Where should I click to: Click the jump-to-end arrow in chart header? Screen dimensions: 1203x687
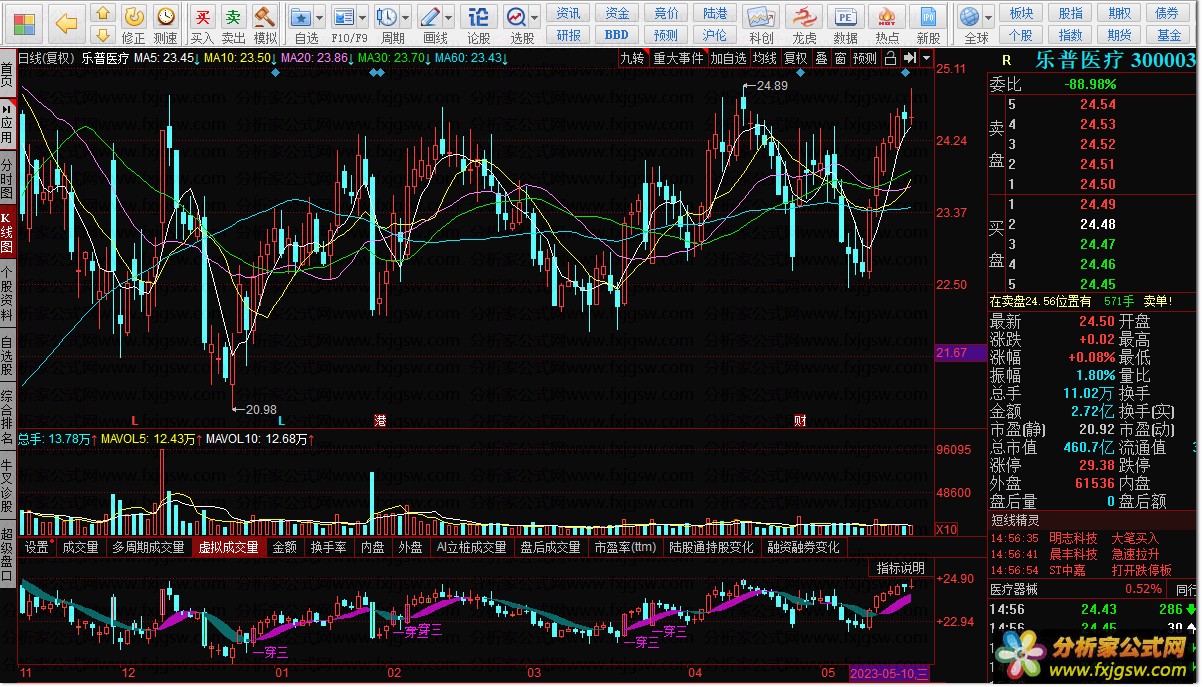coord(910,58)
